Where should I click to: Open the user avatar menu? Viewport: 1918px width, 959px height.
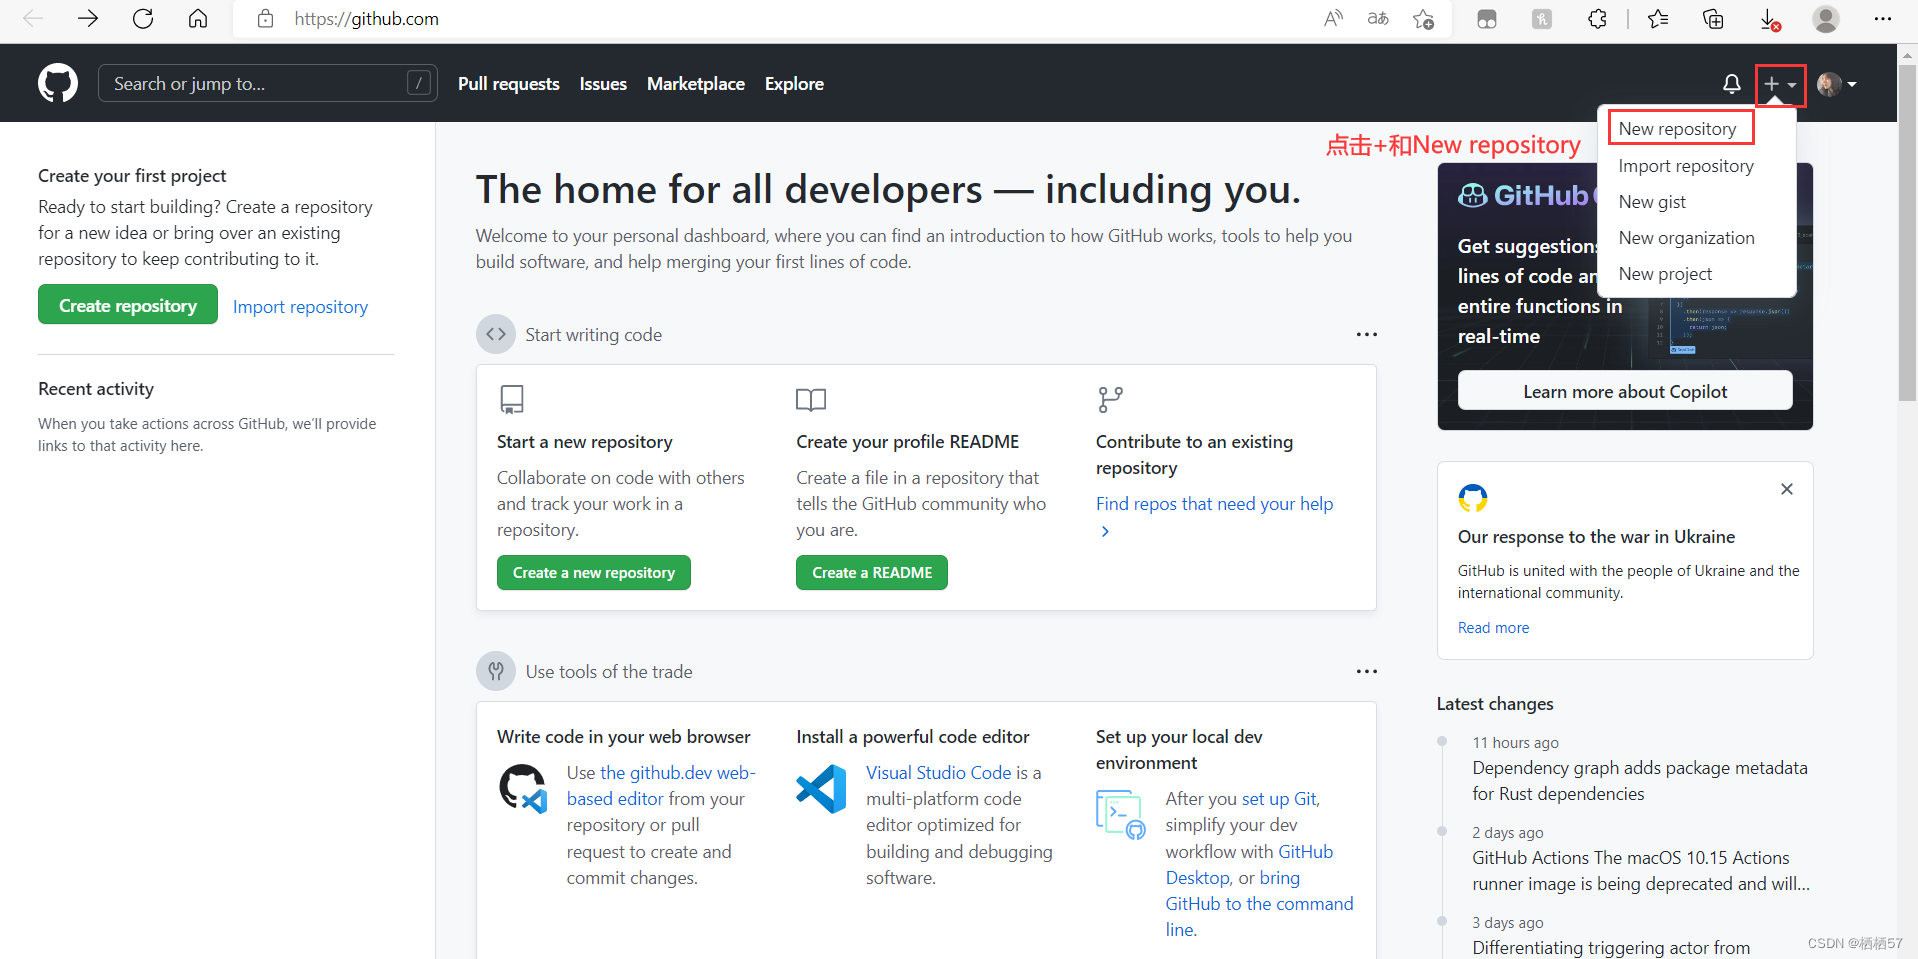tap(1837, 85)
